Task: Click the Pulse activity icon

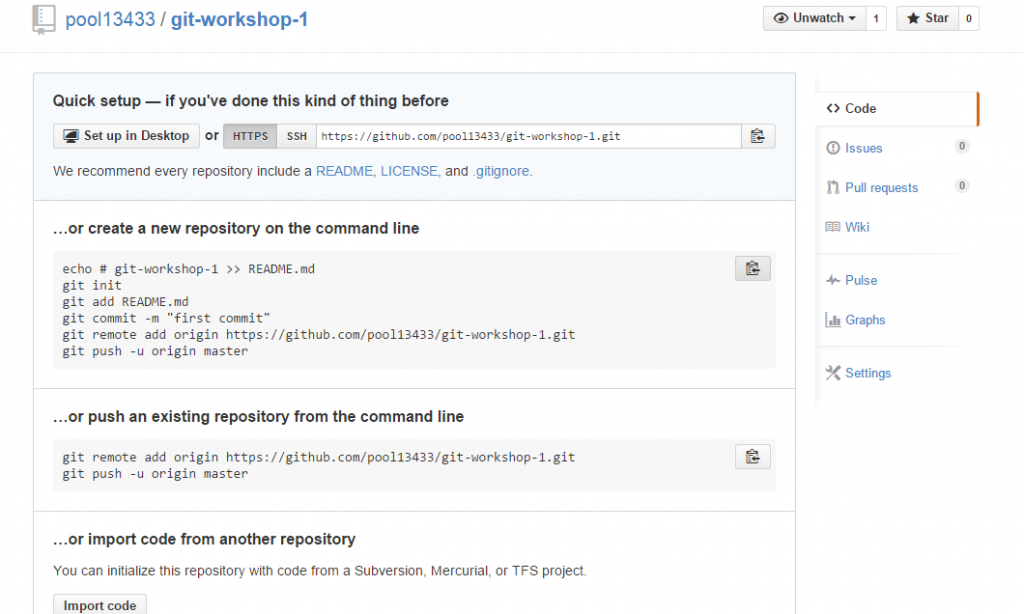Action: [x=833, y=280]
